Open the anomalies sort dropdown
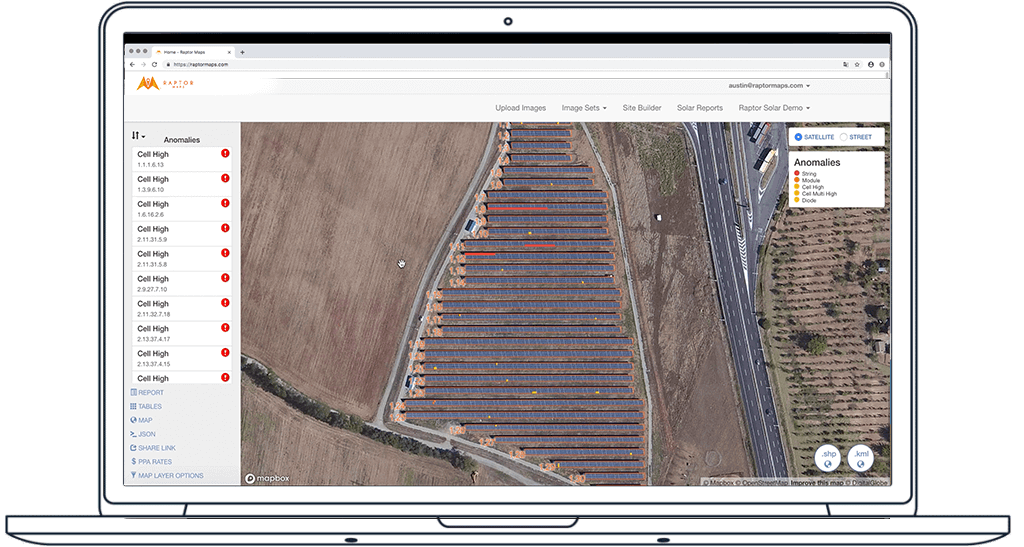This screenshot has width=1024, height=547. pyautogui.click(x=138, y=136)
